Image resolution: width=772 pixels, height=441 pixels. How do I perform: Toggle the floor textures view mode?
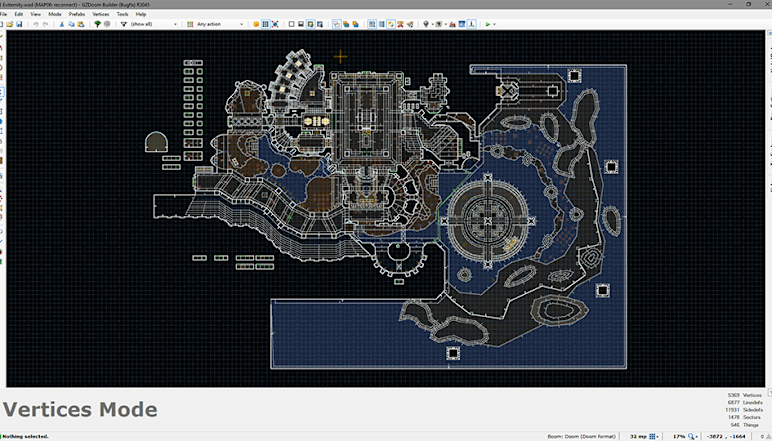coord(310,24)
